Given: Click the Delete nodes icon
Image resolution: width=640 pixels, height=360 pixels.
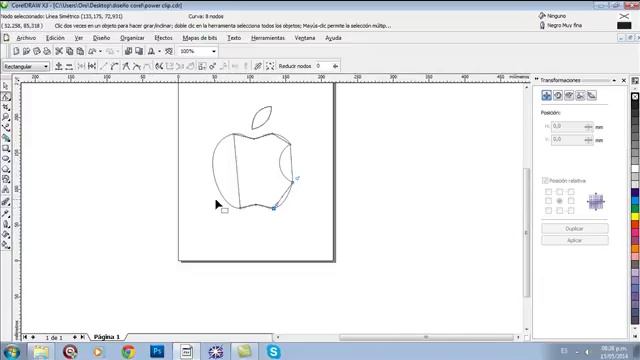Looking at the screenshot, I should point(69,66).
